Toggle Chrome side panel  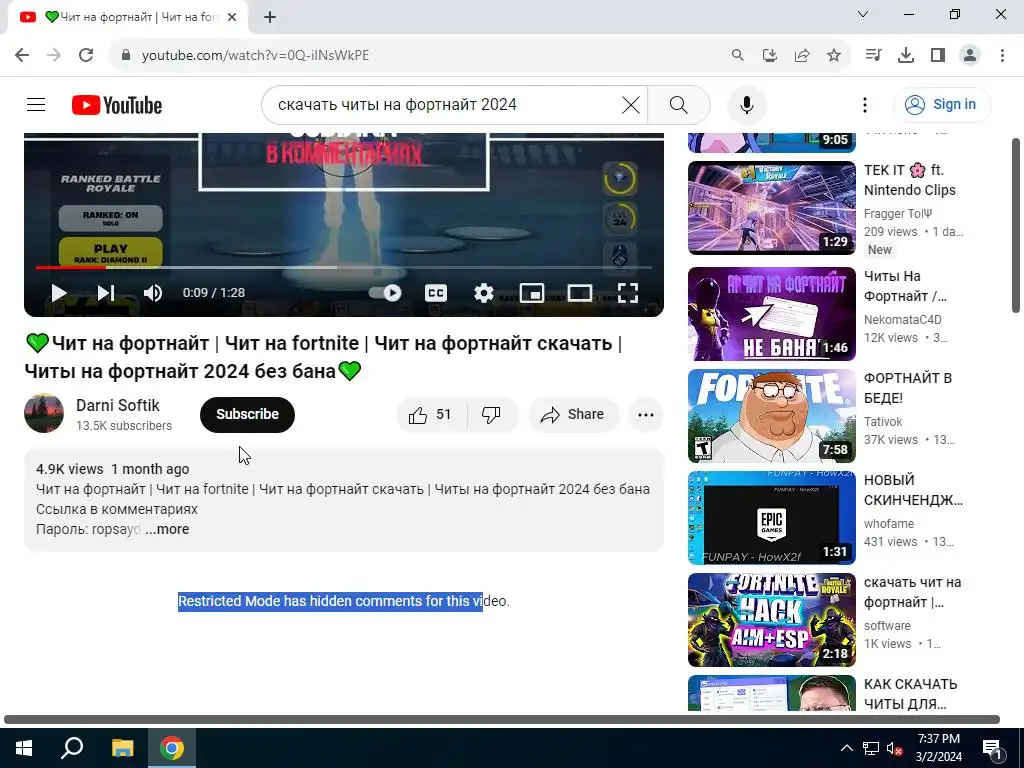coord(938,55)
